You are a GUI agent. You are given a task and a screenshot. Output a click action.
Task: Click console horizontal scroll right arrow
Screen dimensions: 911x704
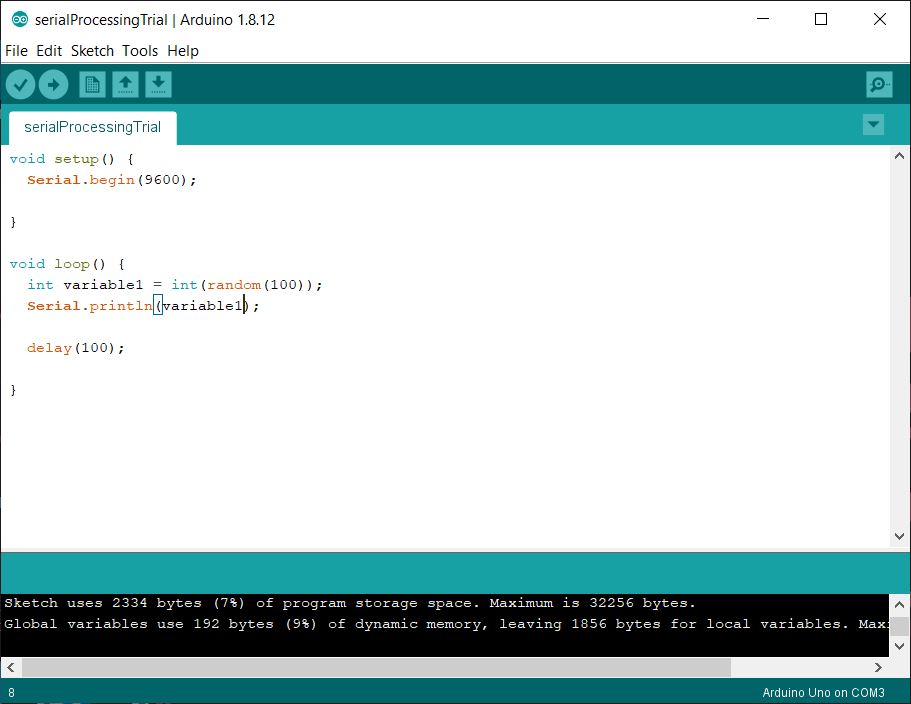coord(878,667)
